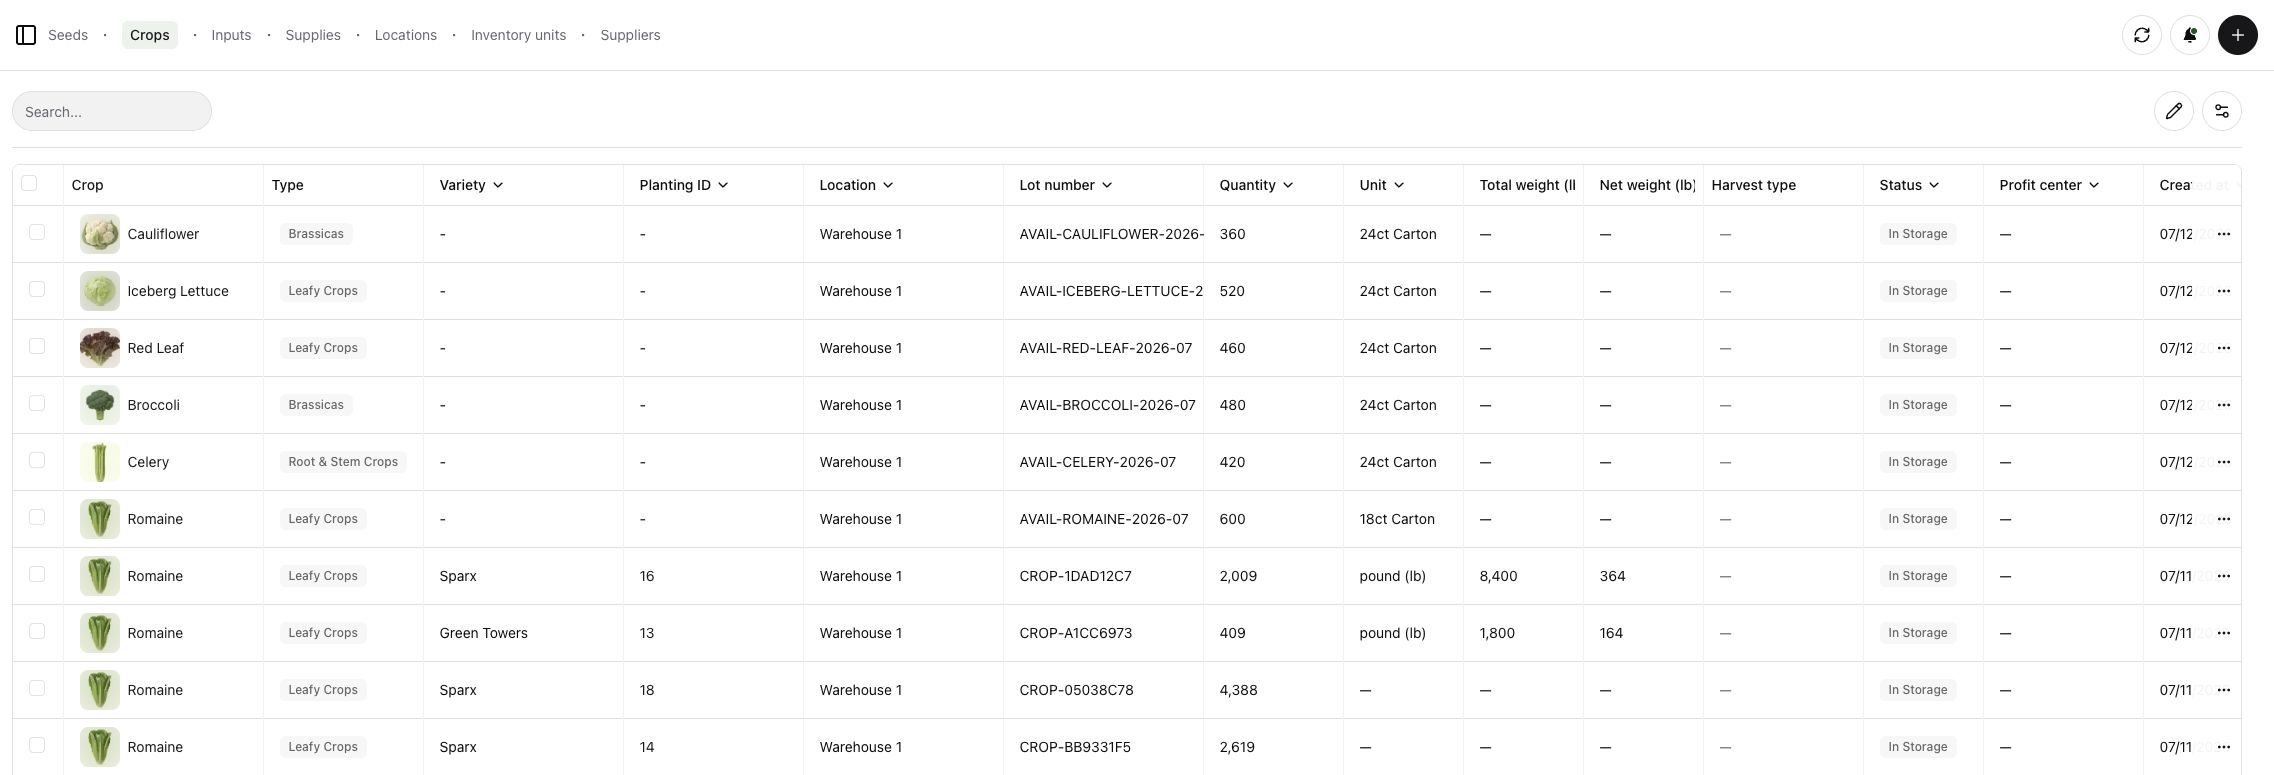This screenshot has width=2274, height=775.
Task: Expand the Location column dropdown
Action: click(888, 185)
